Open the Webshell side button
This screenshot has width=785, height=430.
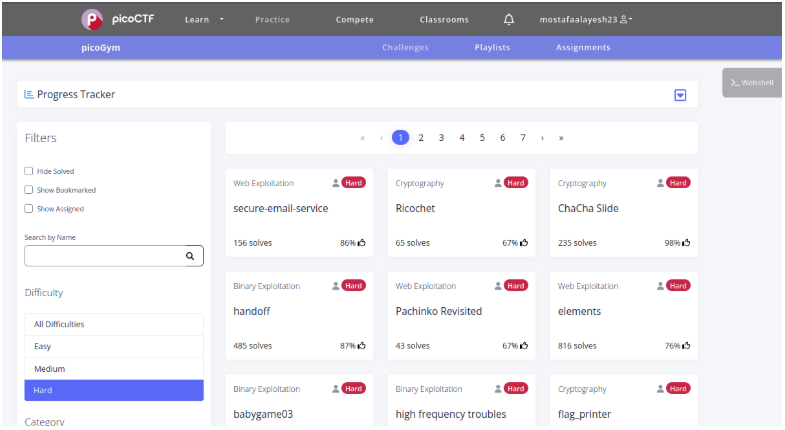pos(752,83)
